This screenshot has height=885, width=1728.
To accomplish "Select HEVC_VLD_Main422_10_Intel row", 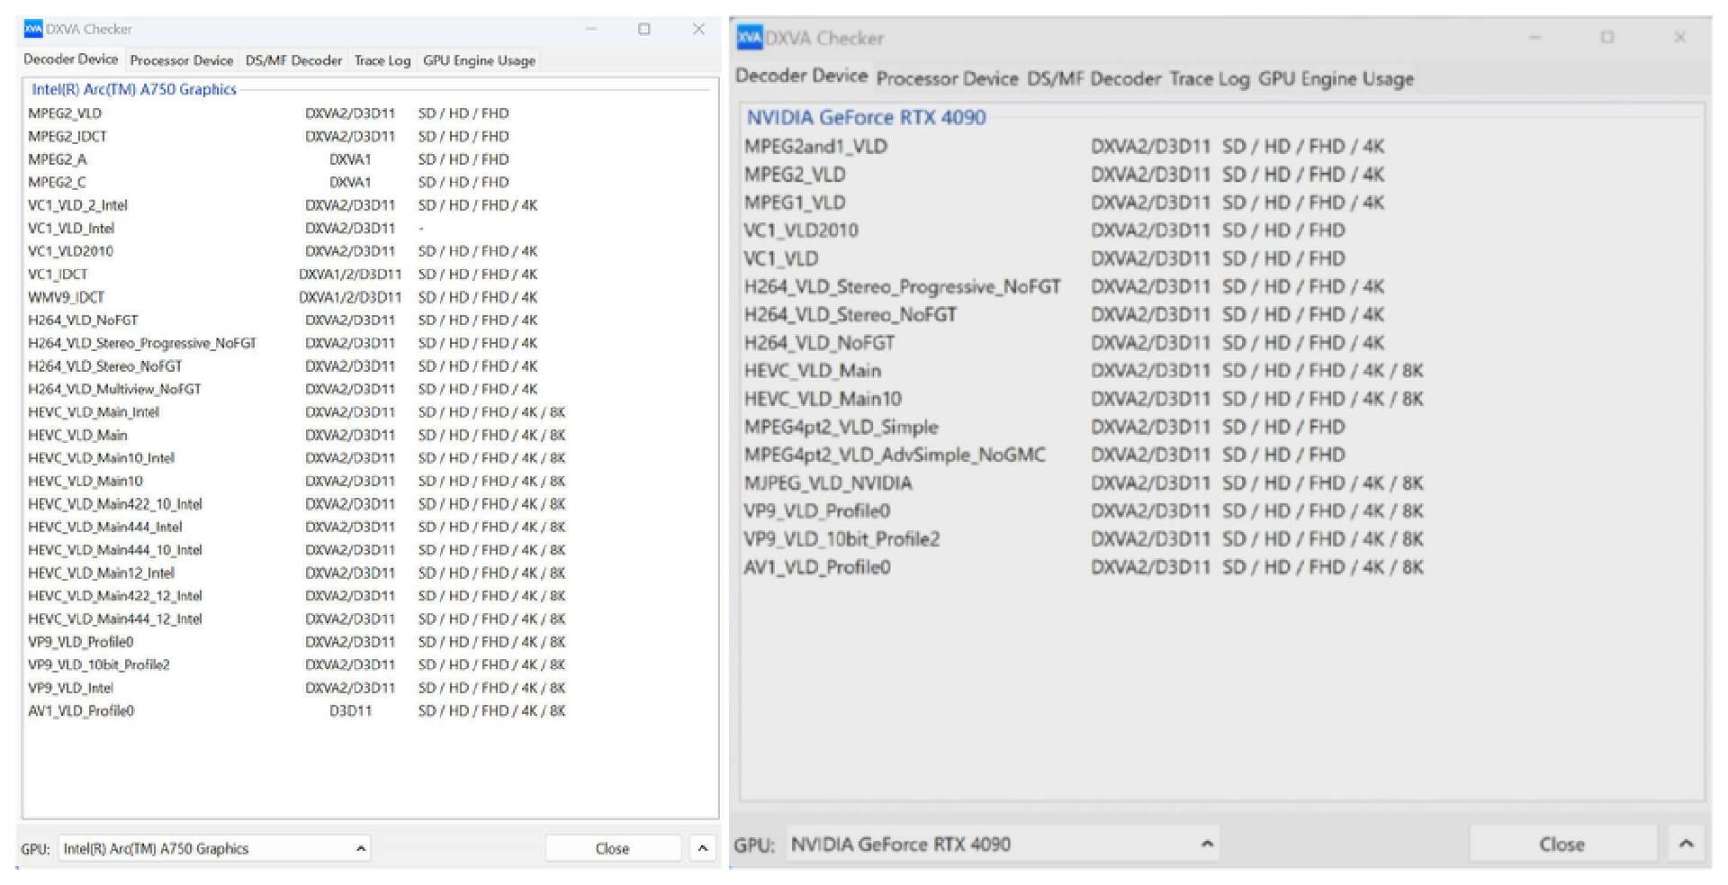I will (x=297, y=504).
